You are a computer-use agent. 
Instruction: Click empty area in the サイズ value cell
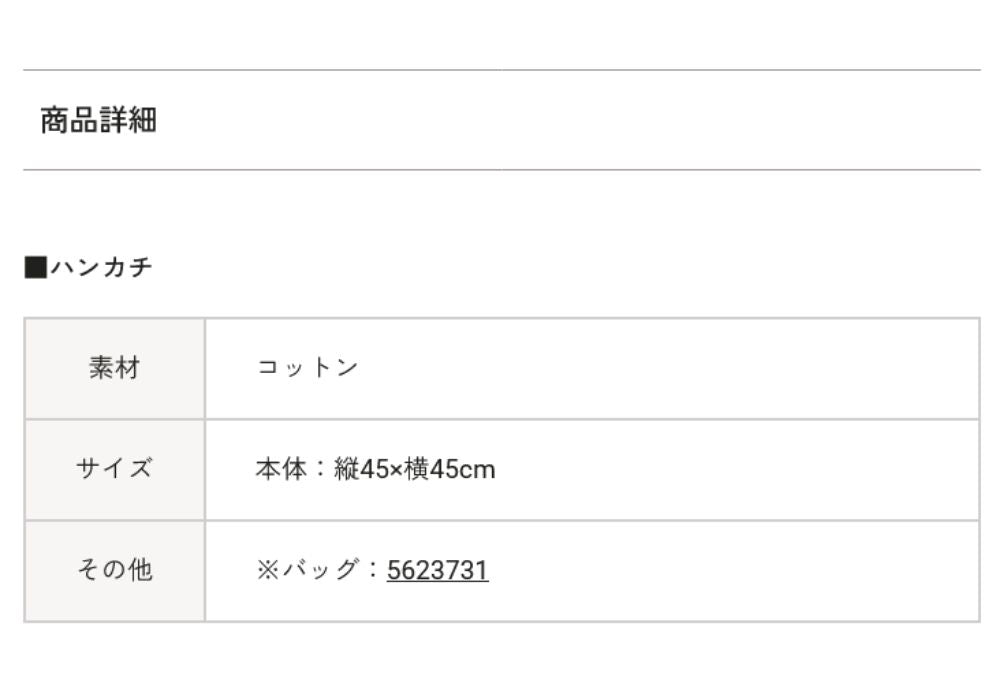point(733,469)
